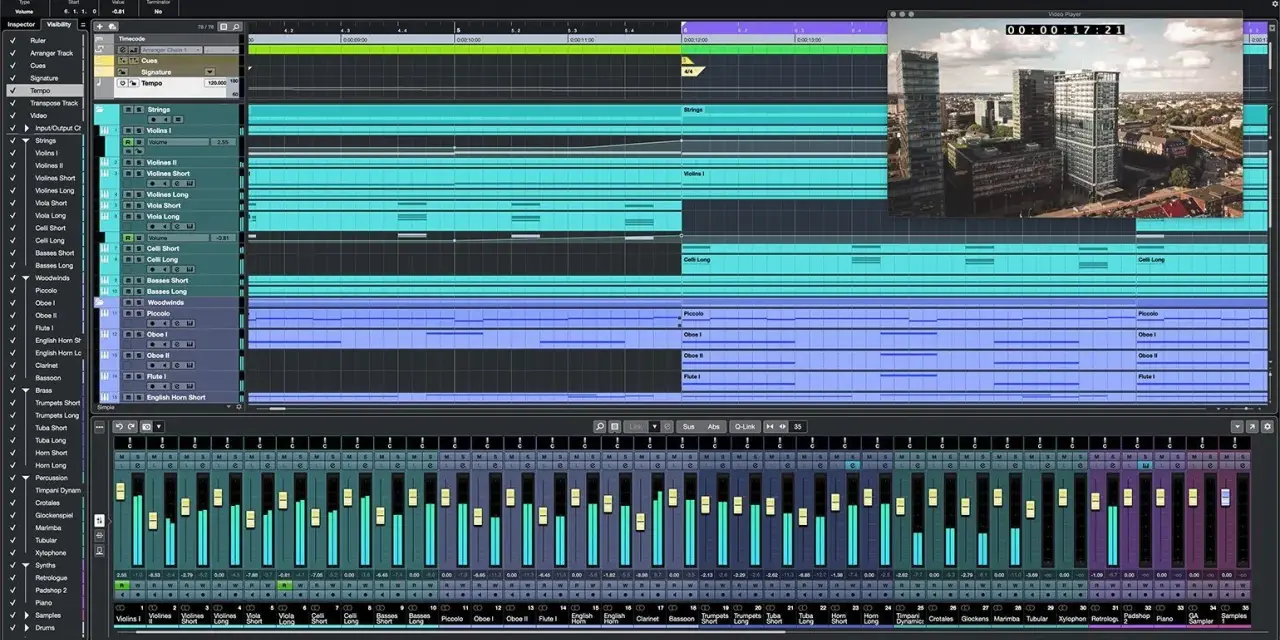Viewport: 1280px width, 640px height.
Task: Toggle Video track visibility checkmark
Action: [12, 115]
